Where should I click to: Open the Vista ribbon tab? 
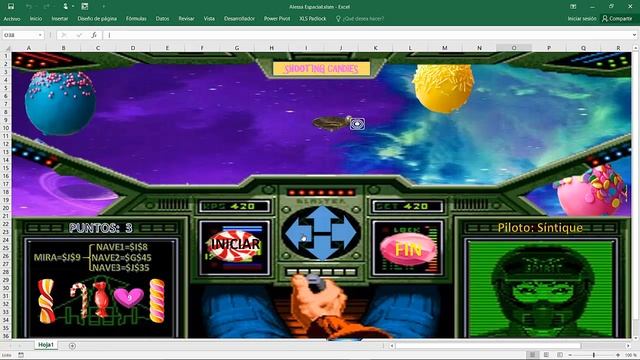click(x=209, y=19)
